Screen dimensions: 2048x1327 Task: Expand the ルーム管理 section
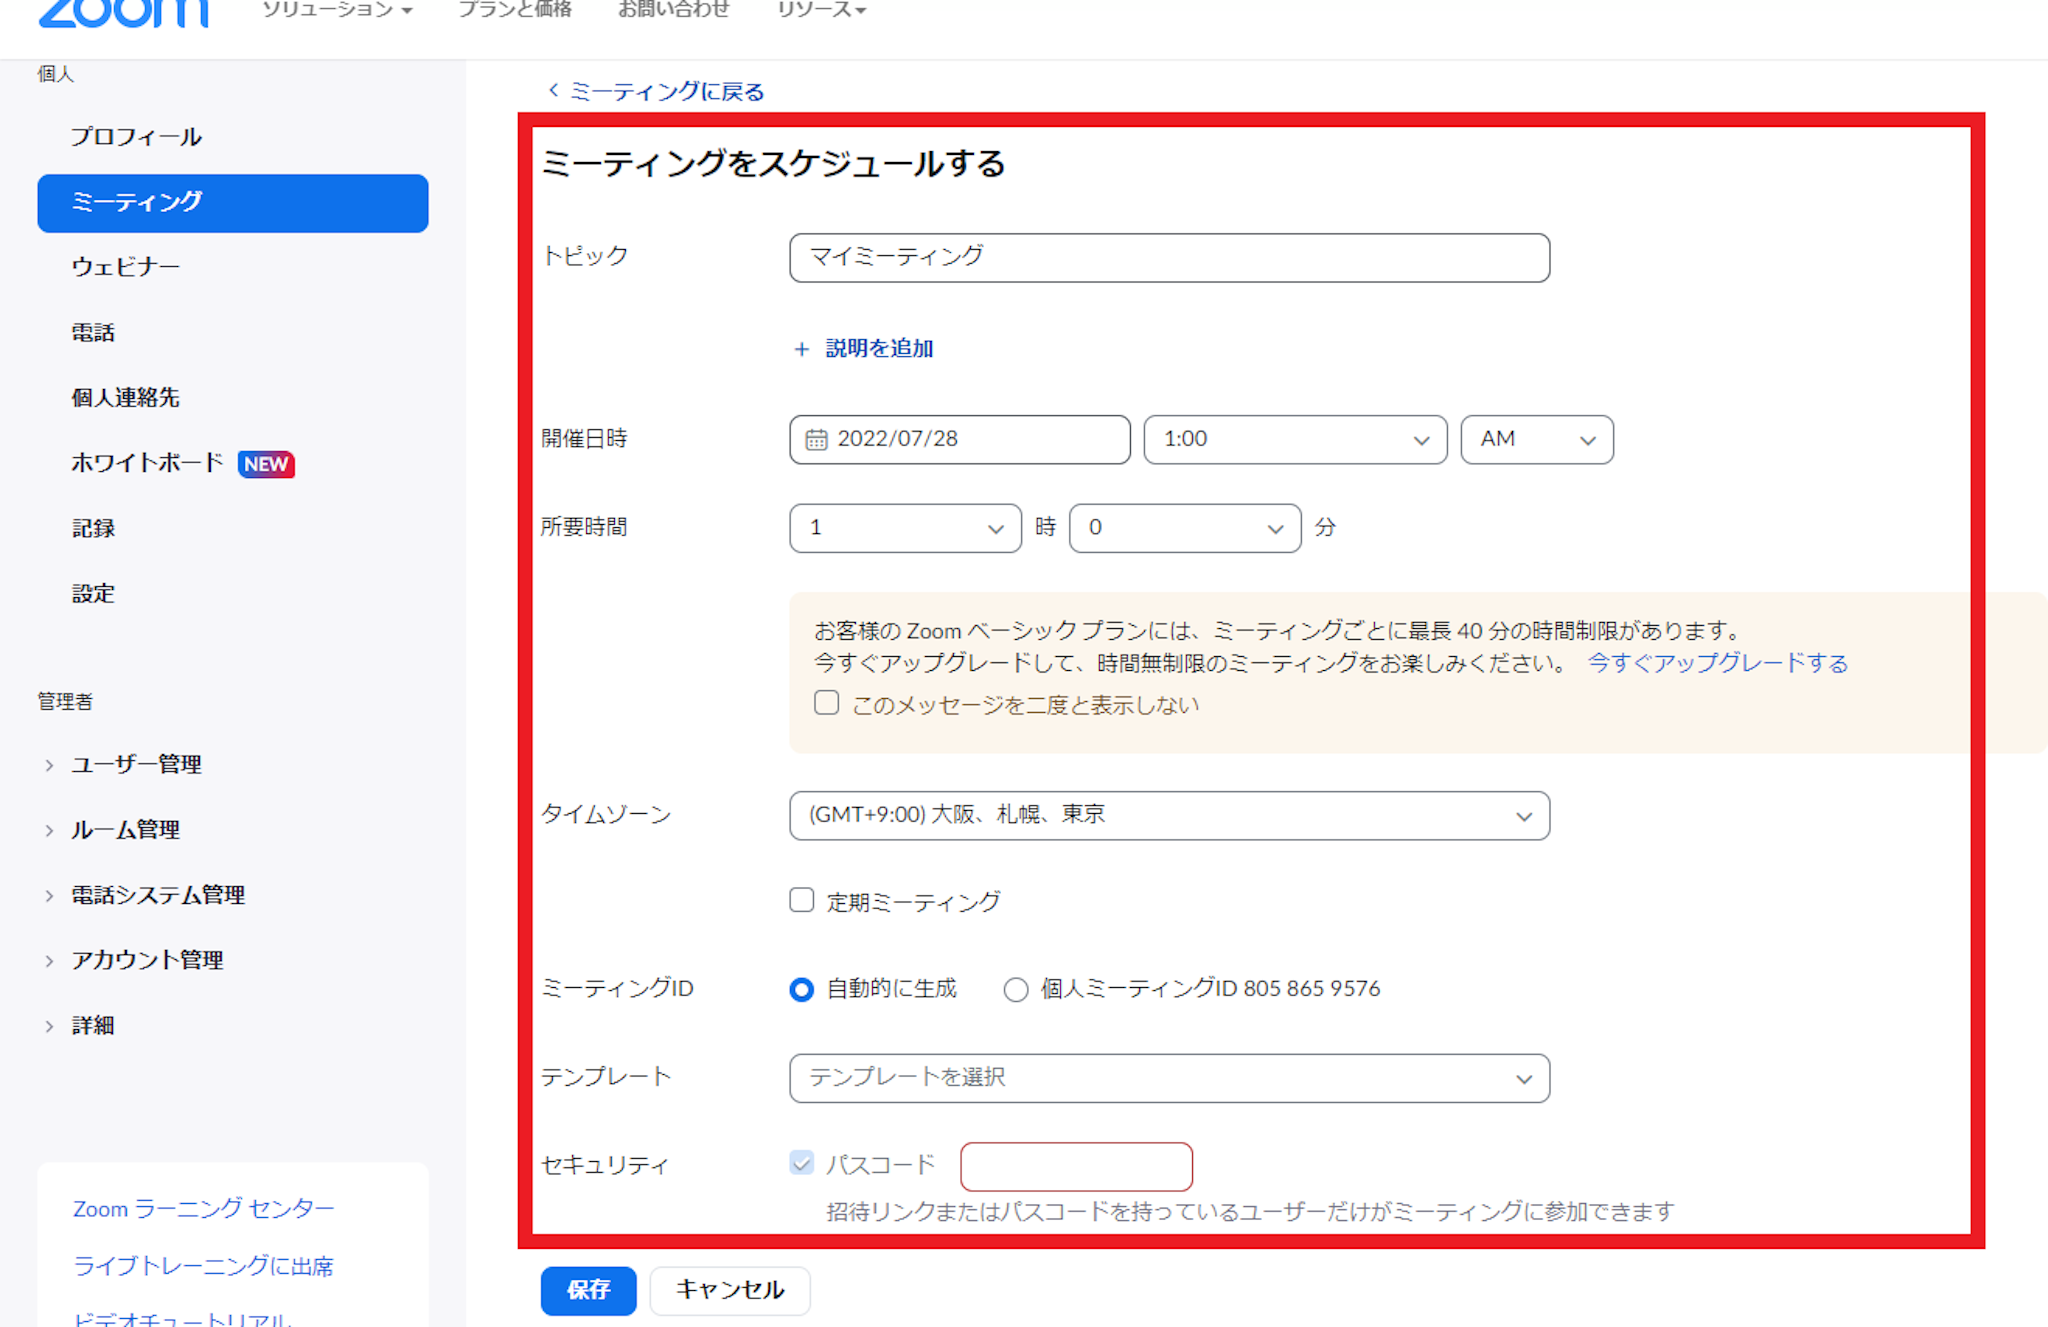[x=49, y=830]
